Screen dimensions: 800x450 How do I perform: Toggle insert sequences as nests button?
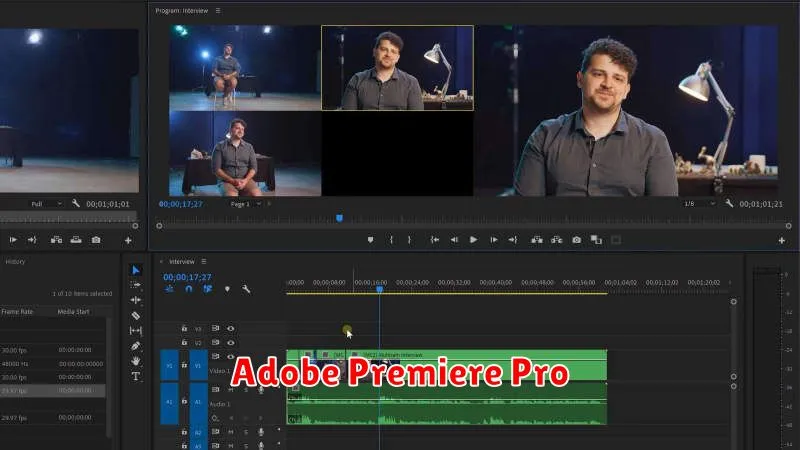[x=169, y=289]
